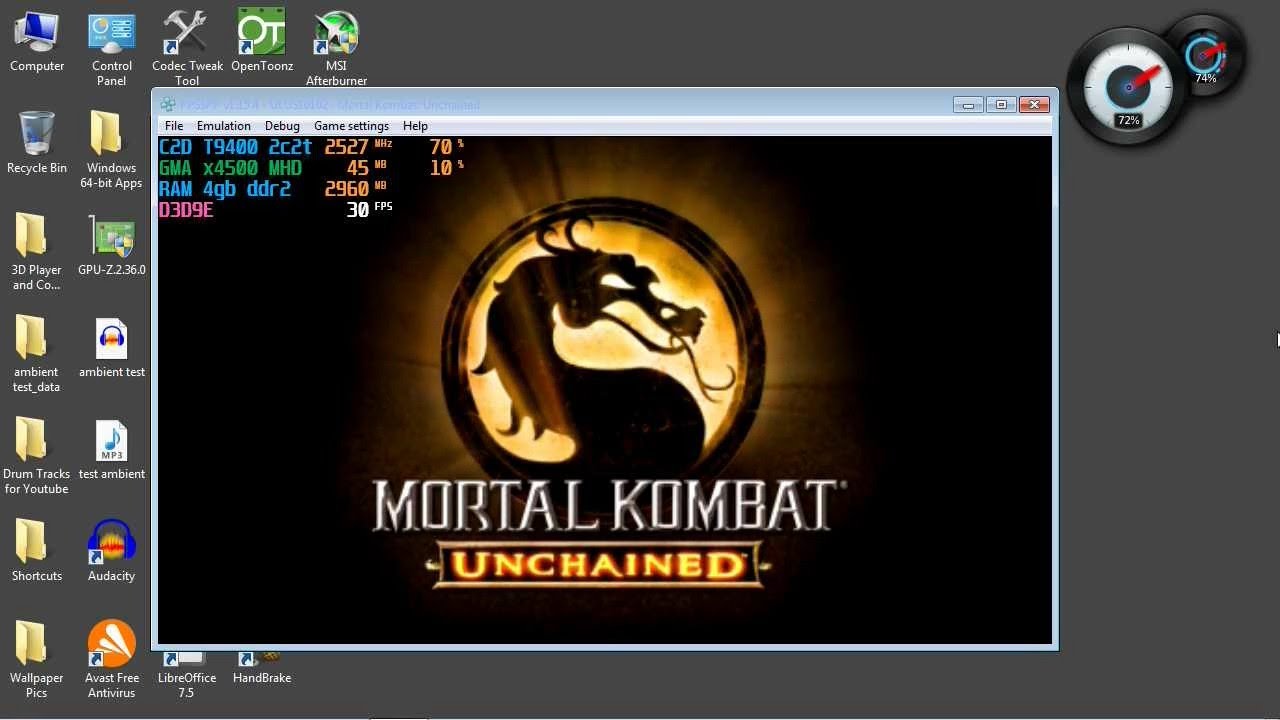The width and height of the screenshot is (1280, 720).
Task: Open the Computer desktop icon
Action: coord(37,42)
